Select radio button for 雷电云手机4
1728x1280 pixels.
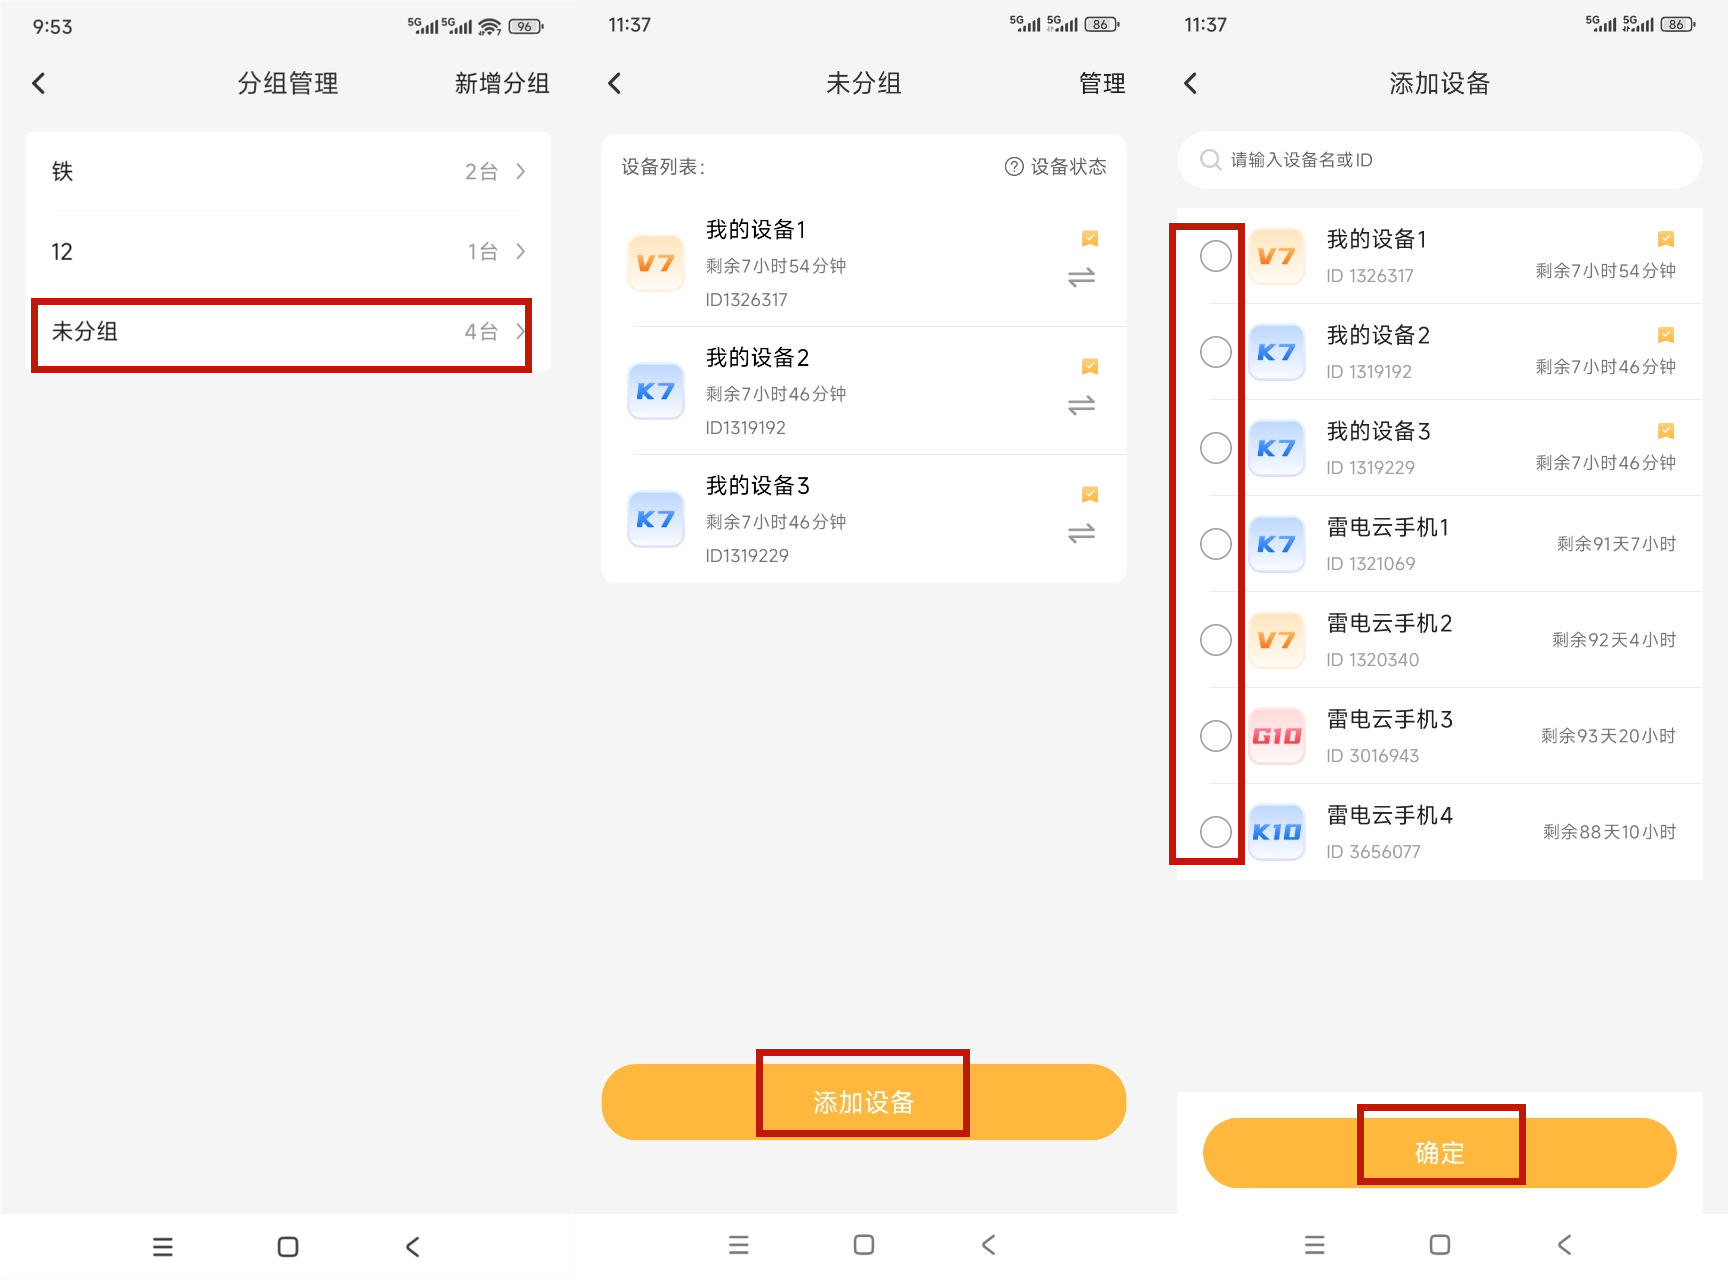click(x=1215, y=832)
